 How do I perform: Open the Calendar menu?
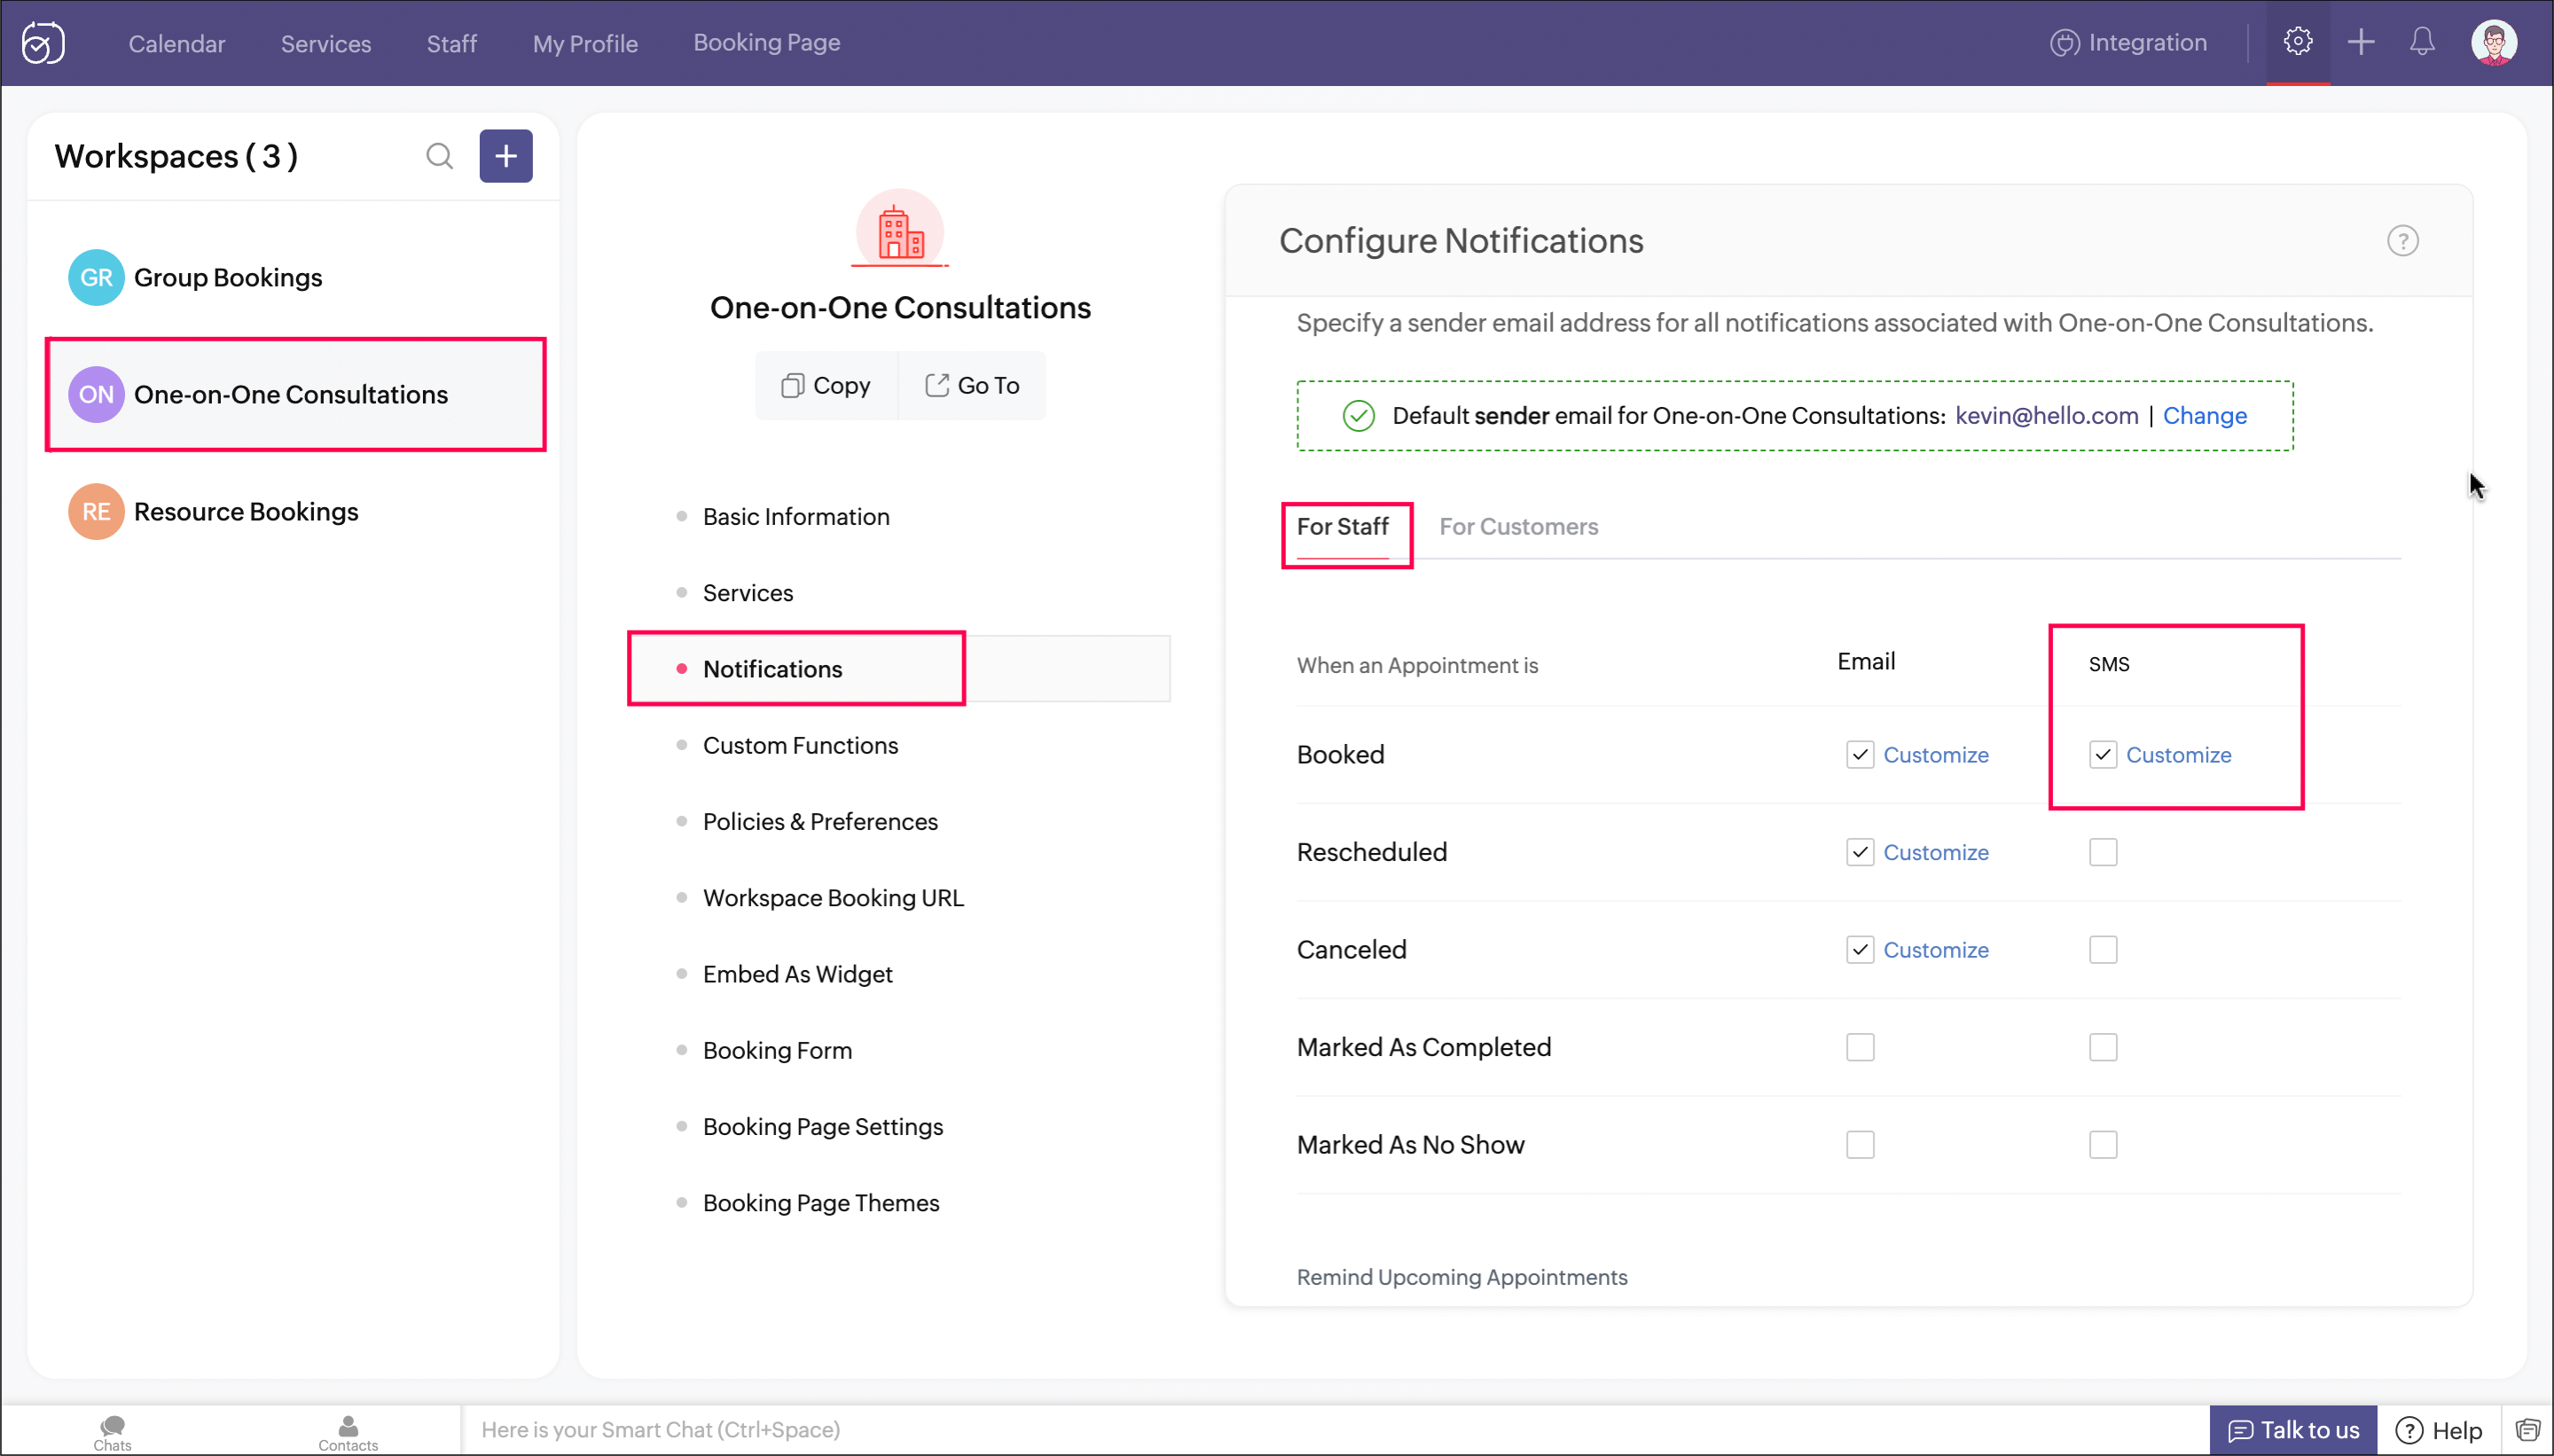[176, 43]
